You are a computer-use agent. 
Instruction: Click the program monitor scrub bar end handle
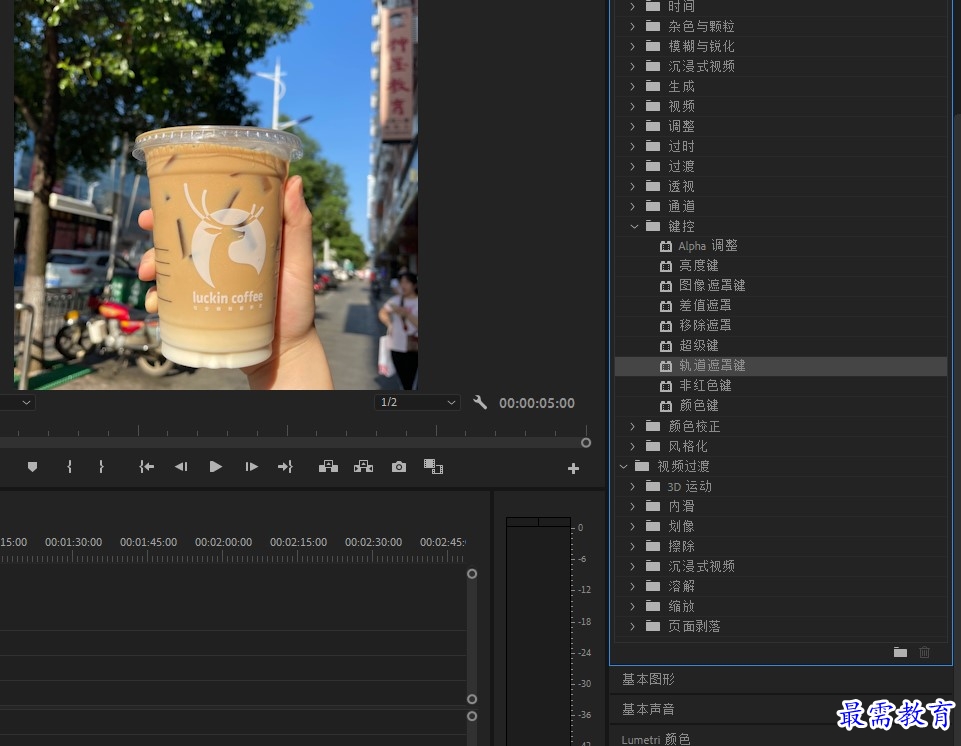coord(586,443)
